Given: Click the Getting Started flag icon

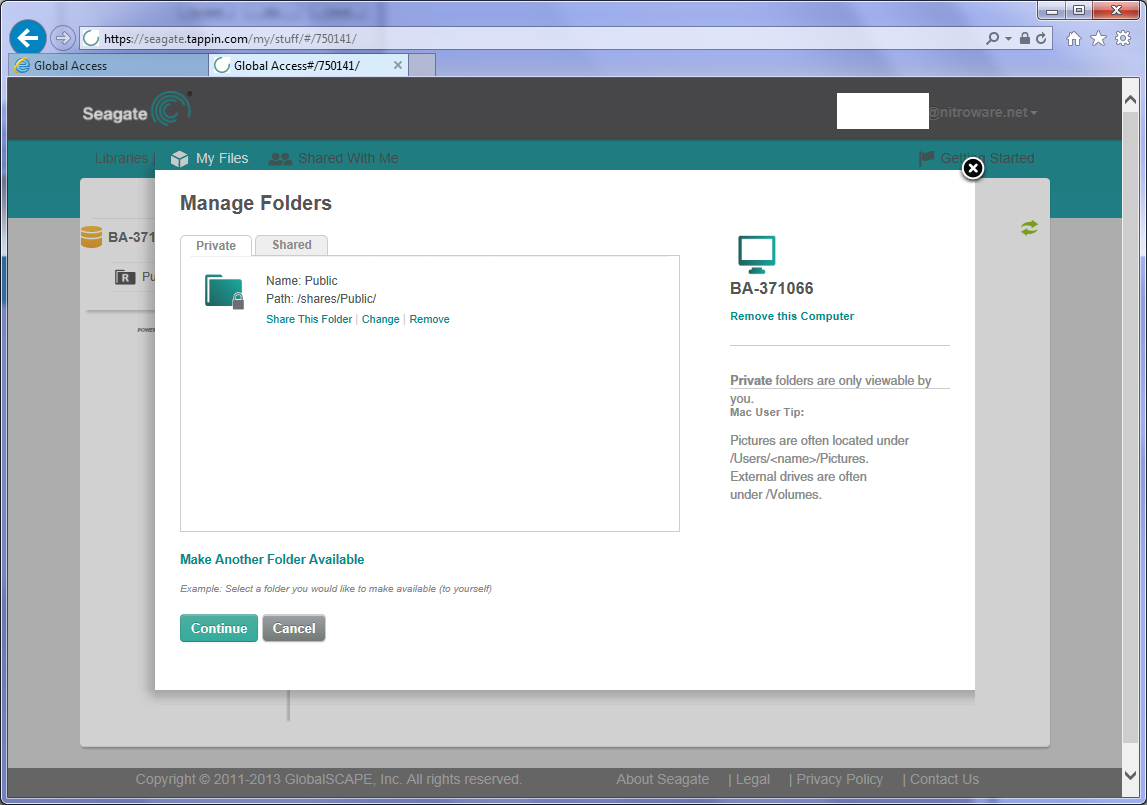Looking at the screenshot, I should coord(926,158).
